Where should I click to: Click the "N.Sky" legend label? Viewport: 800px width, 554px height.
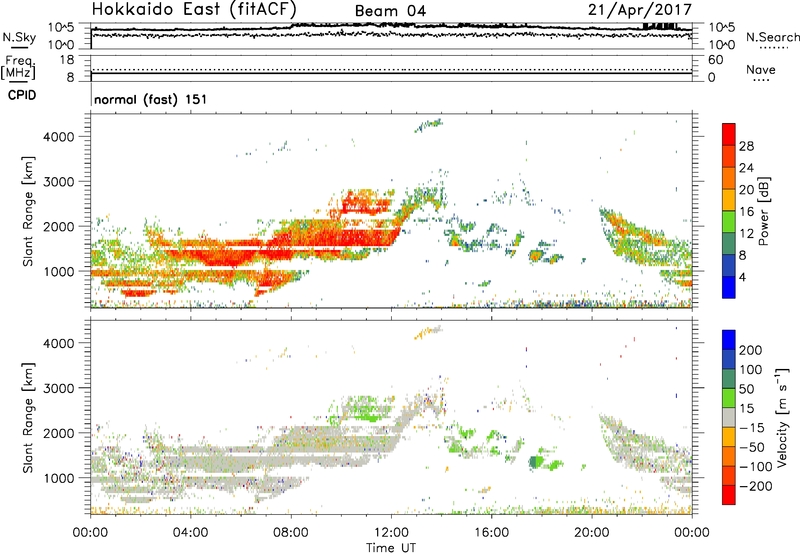[x=19, y=37]
